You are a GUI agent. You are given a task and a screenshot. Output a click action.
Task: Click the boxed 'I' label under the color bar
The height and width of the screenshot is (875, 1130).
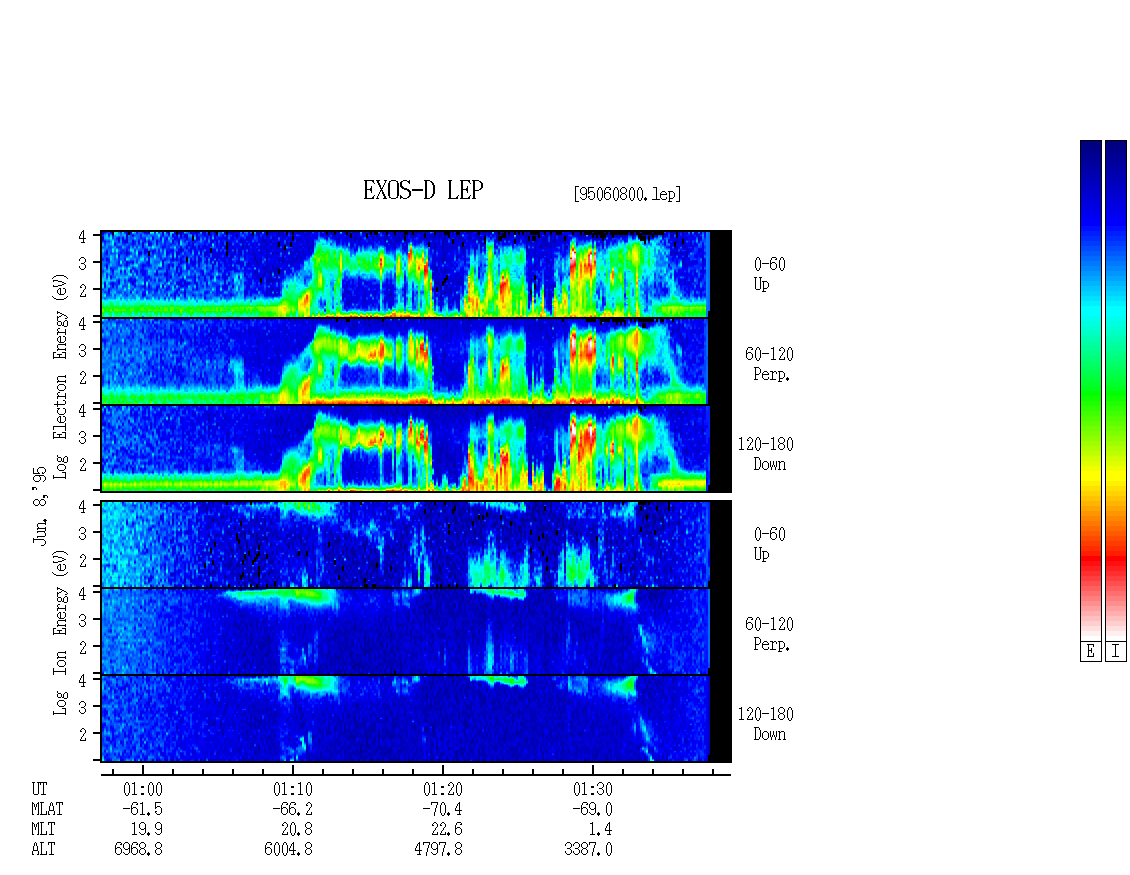point(1116,652)
